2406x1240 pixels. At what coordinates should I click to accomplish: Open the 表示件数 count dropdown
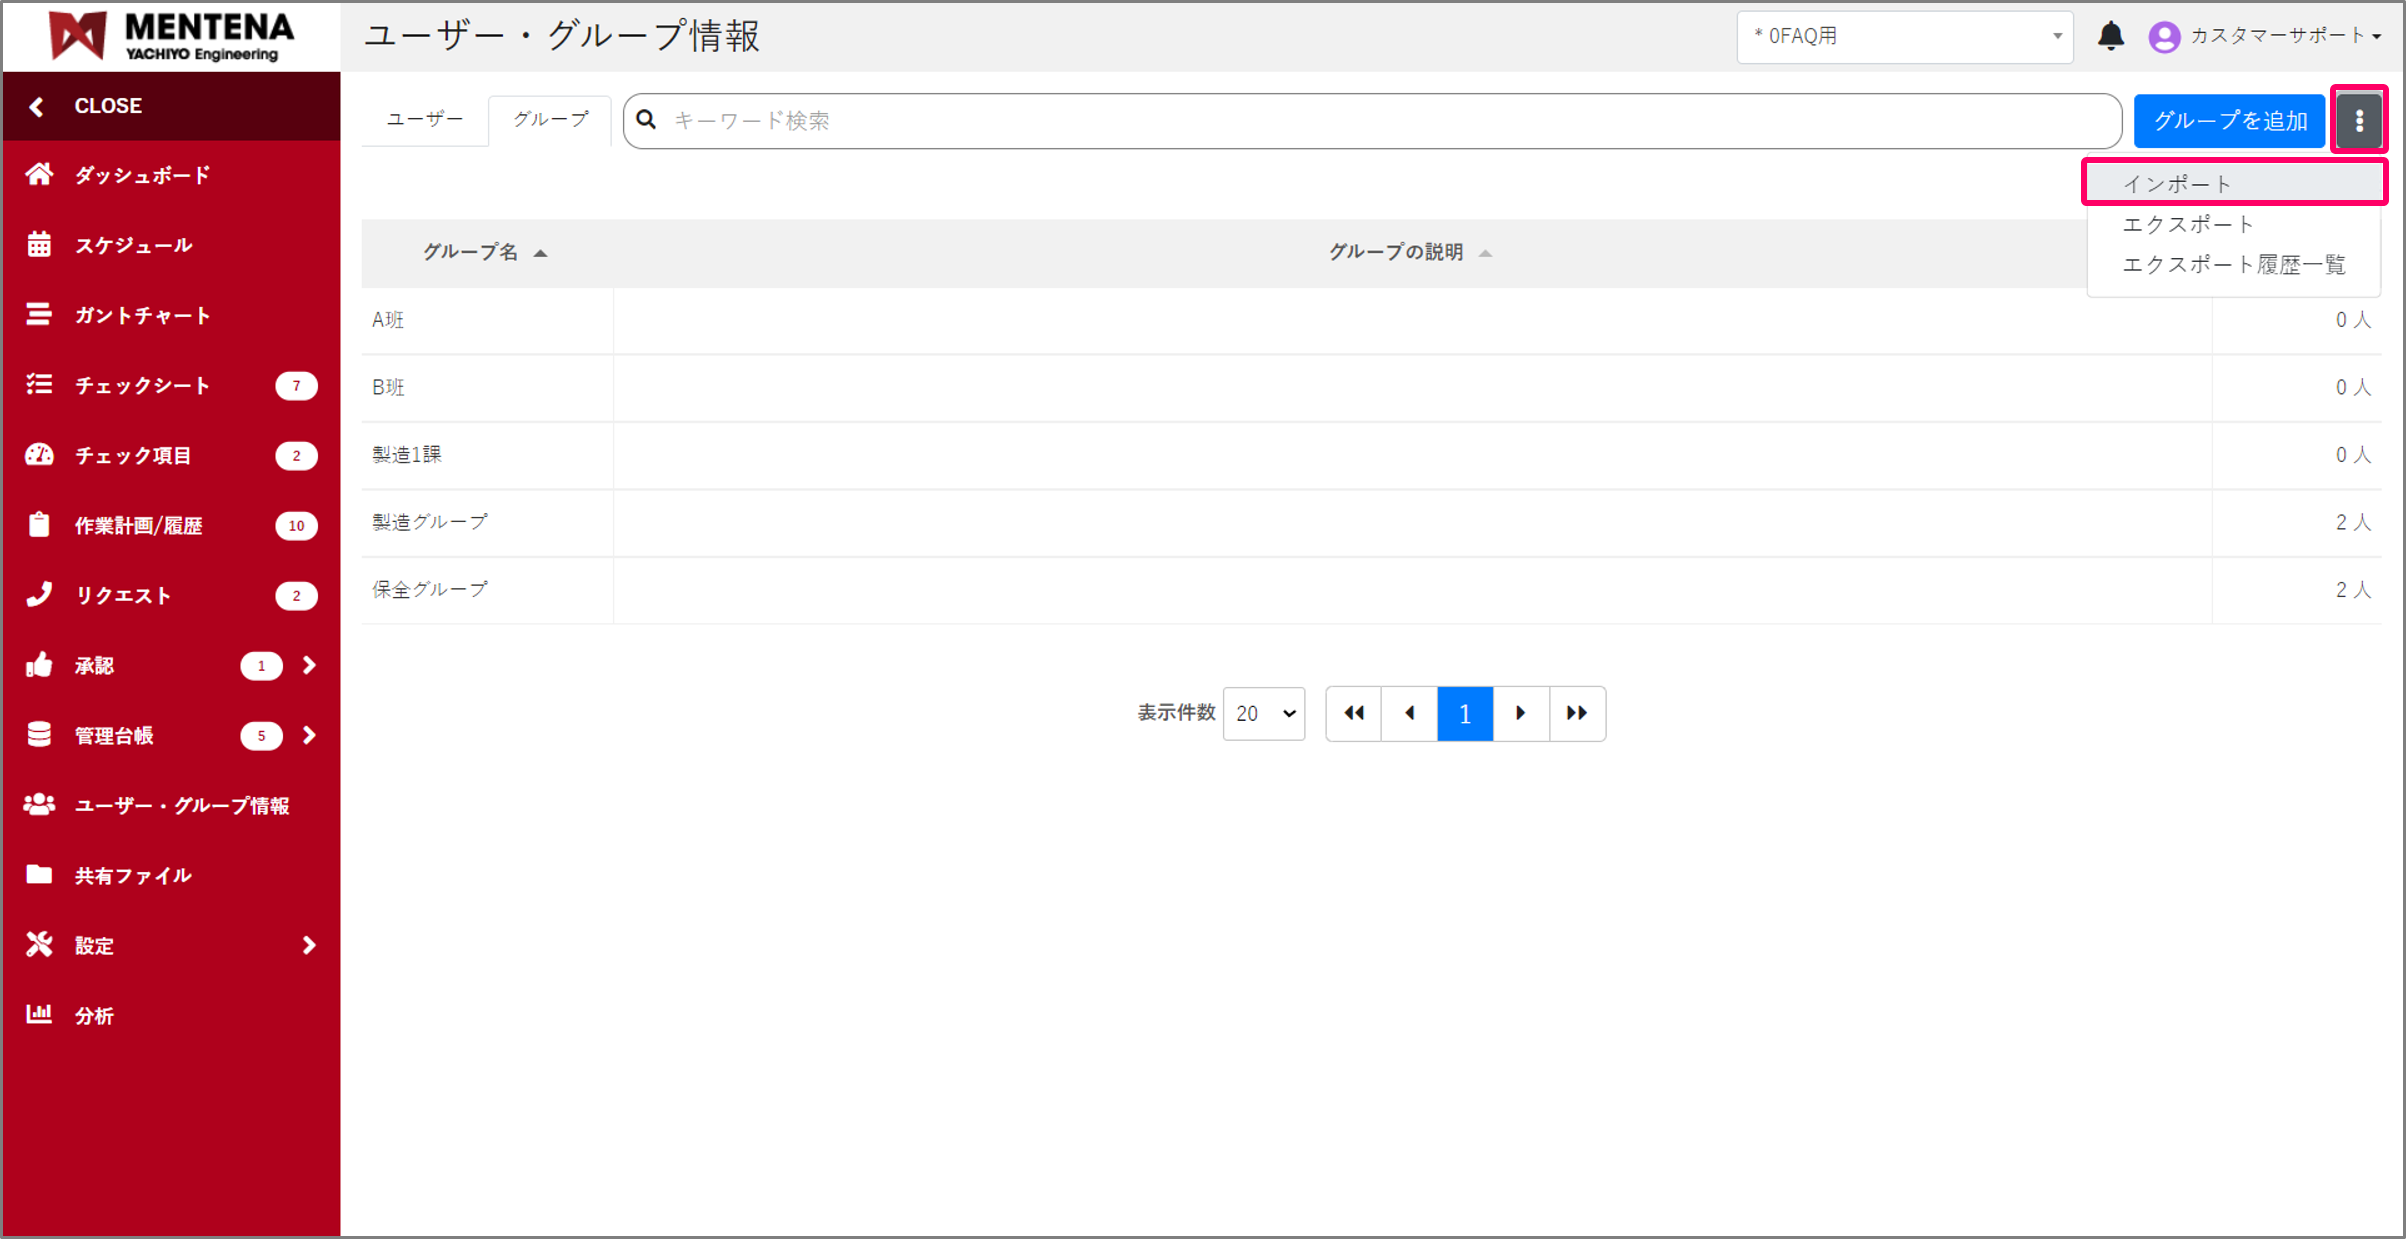pos(1263,713)
